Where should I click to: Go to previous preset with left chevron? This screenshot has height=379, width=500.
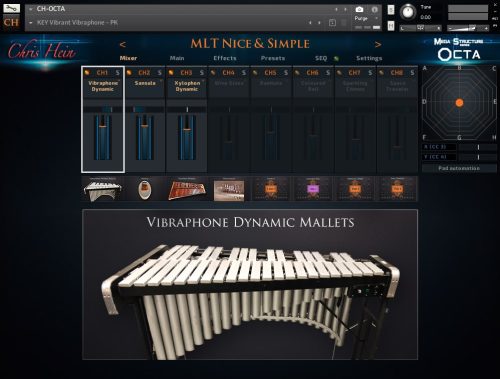tap(122, 44)
